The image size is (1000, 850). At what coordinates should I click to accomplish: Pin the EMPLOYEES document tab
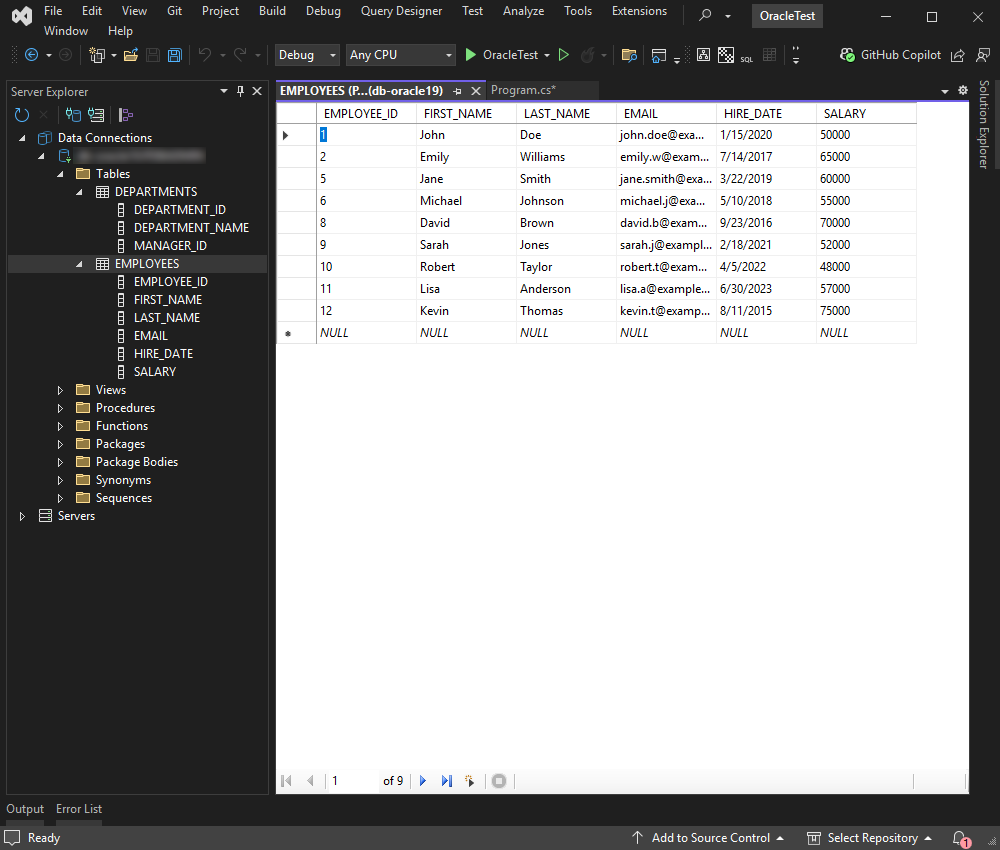457,90
